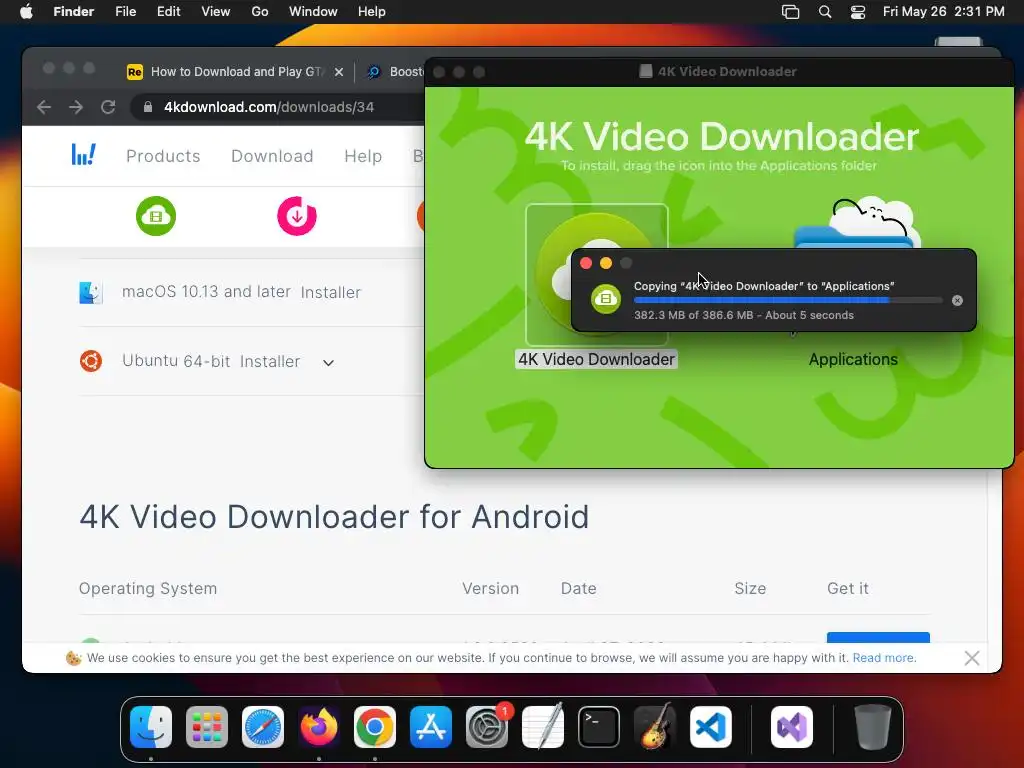Minimize the copy progress dialog
The width and height of the screenshot is (1024, 768).
pos(605,263)
